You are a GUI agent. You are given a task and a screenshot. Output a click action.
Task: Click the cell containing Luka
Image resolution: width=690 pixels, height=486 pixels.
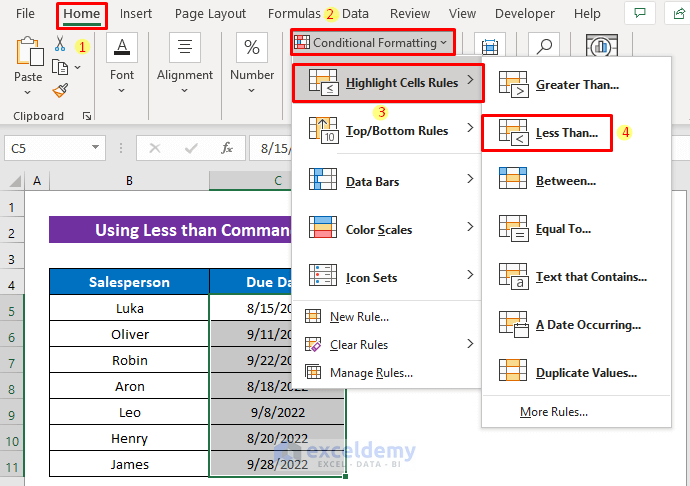[129, 308]
